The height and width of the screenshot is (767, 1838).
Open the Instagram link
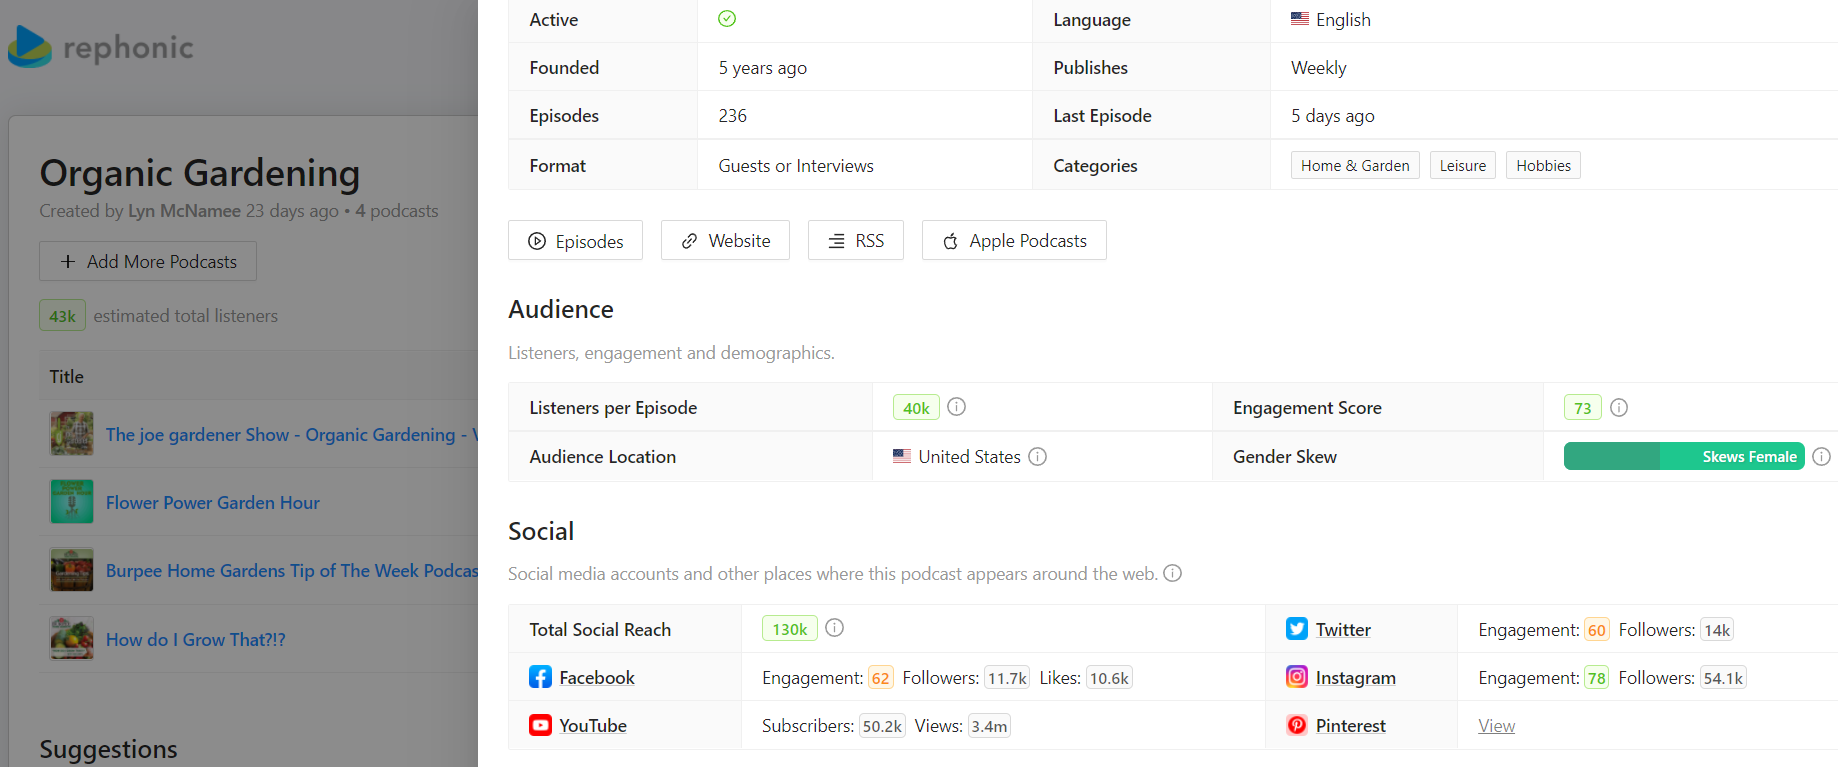coord(1356,678)
